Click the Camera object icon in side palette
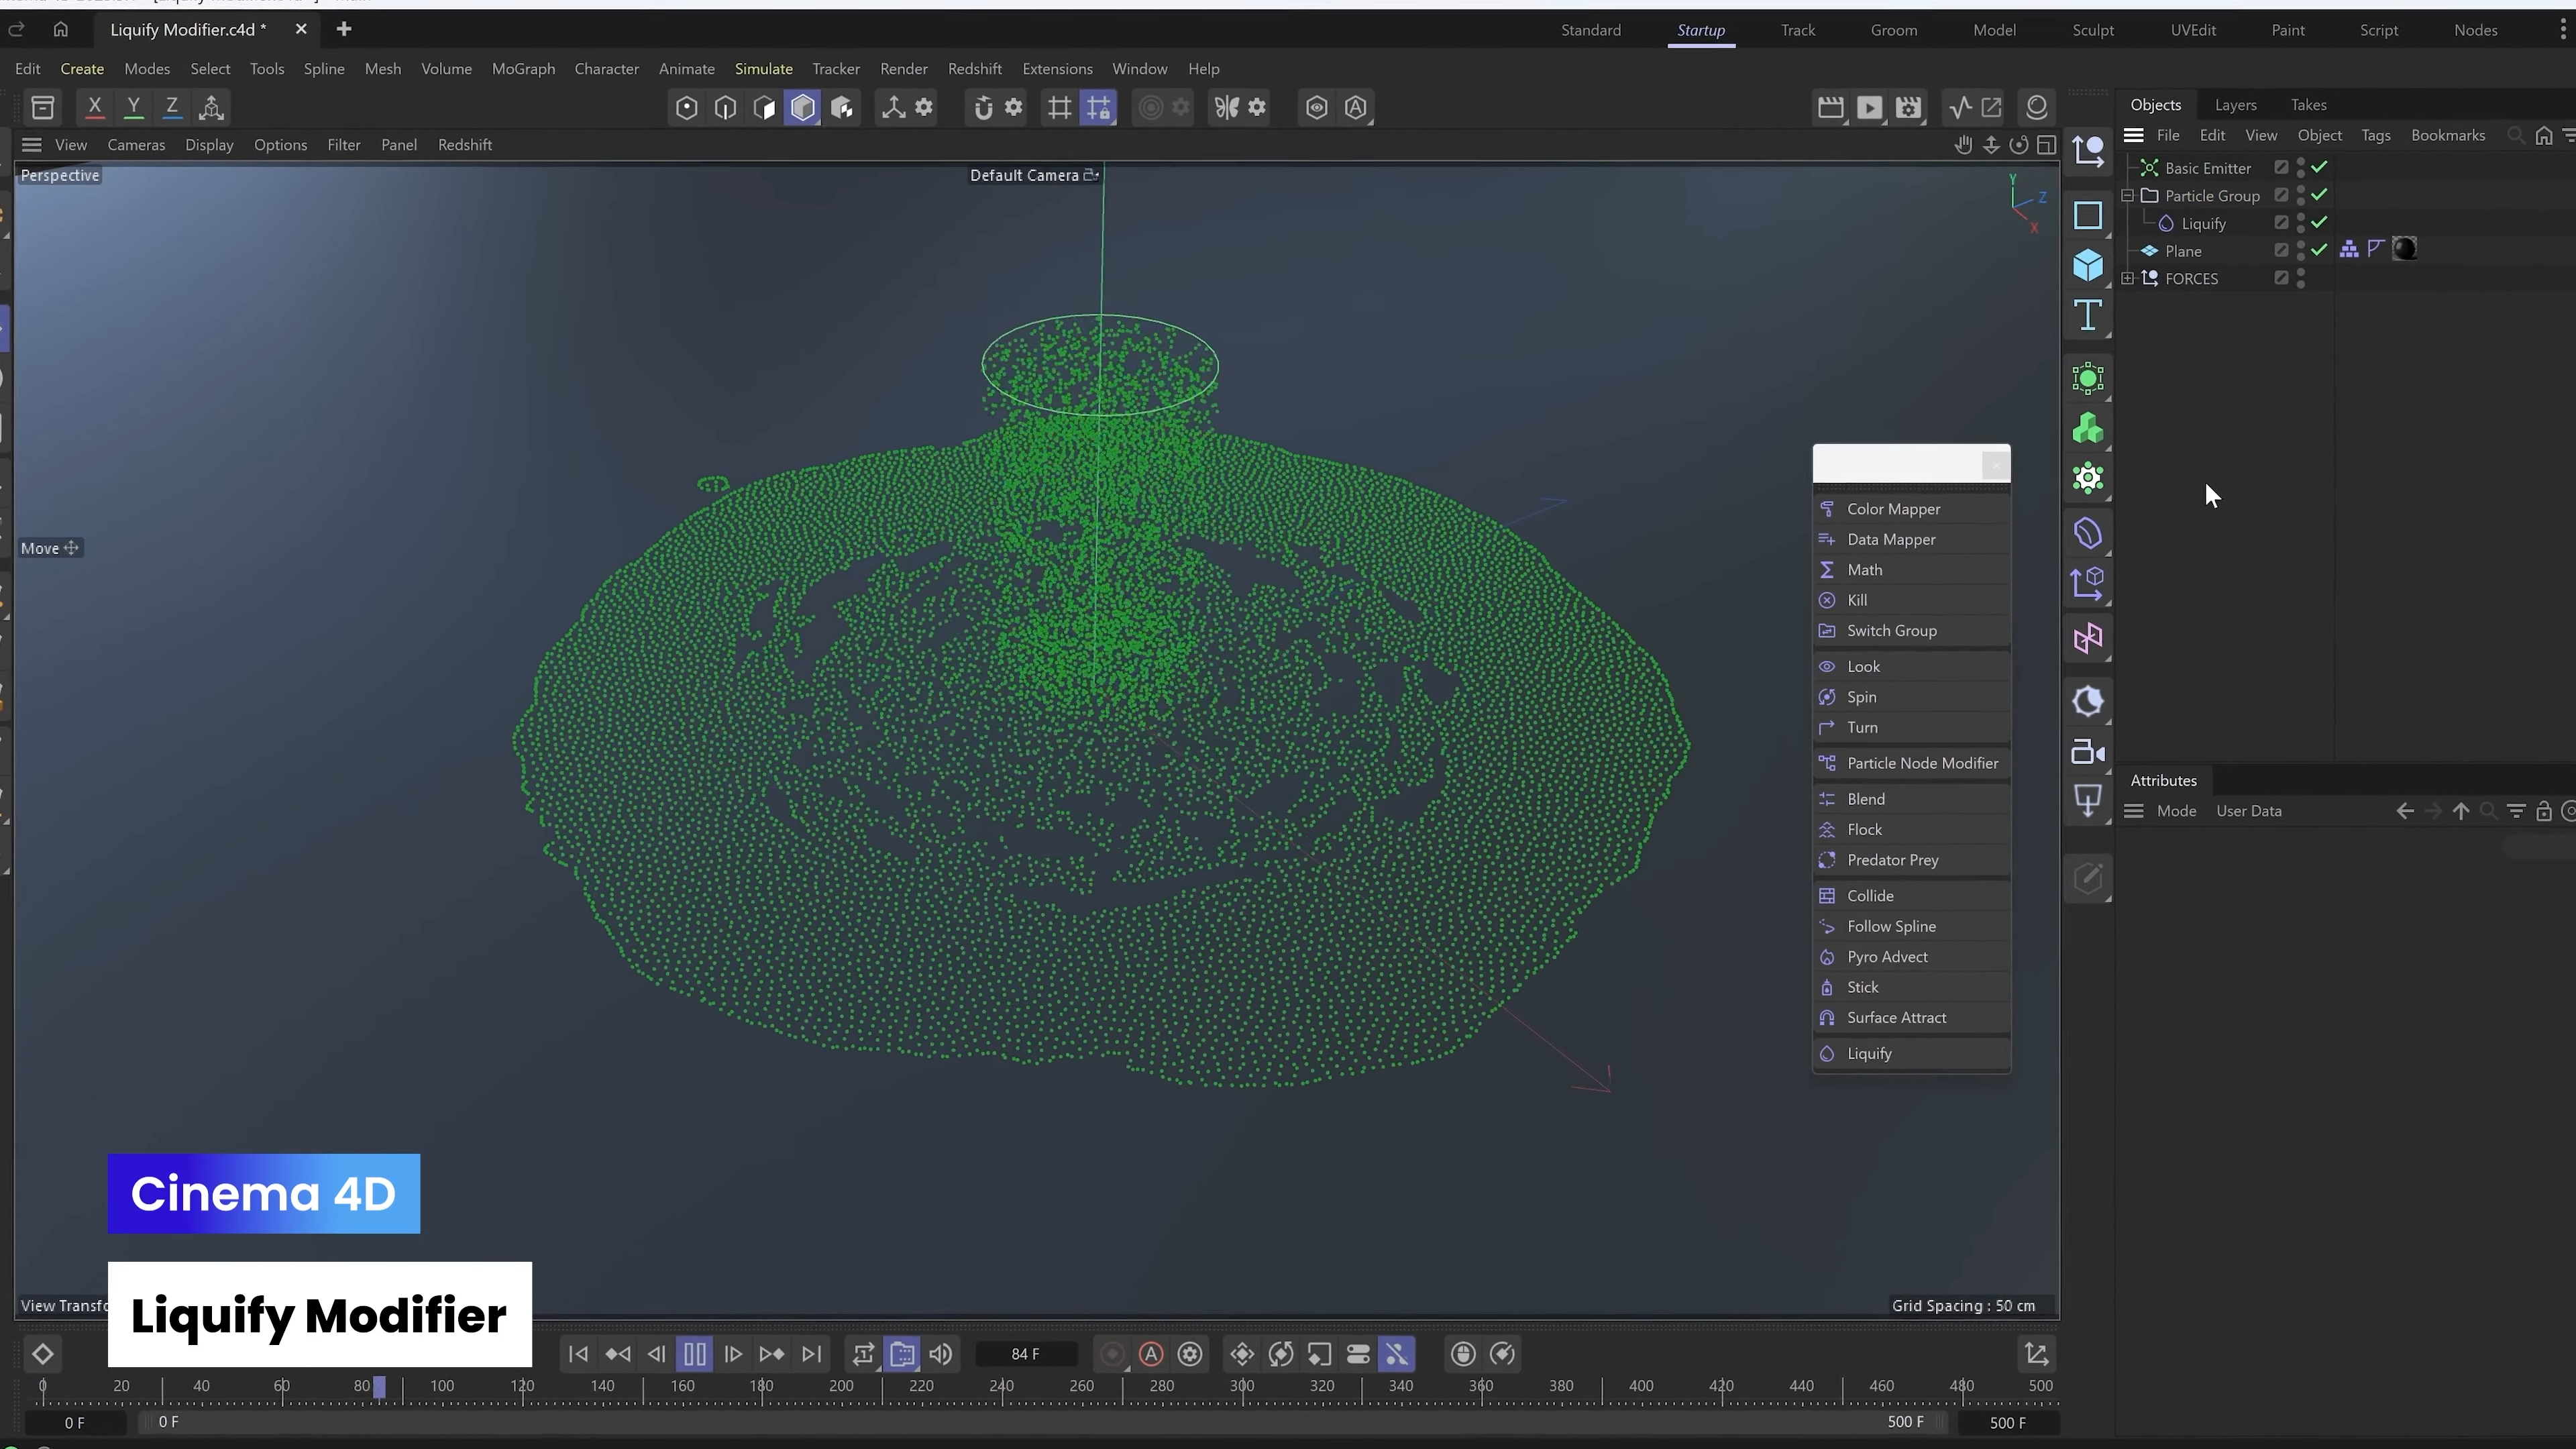Screen dimensions: 2576x1449 click(x=2088, y=752)
